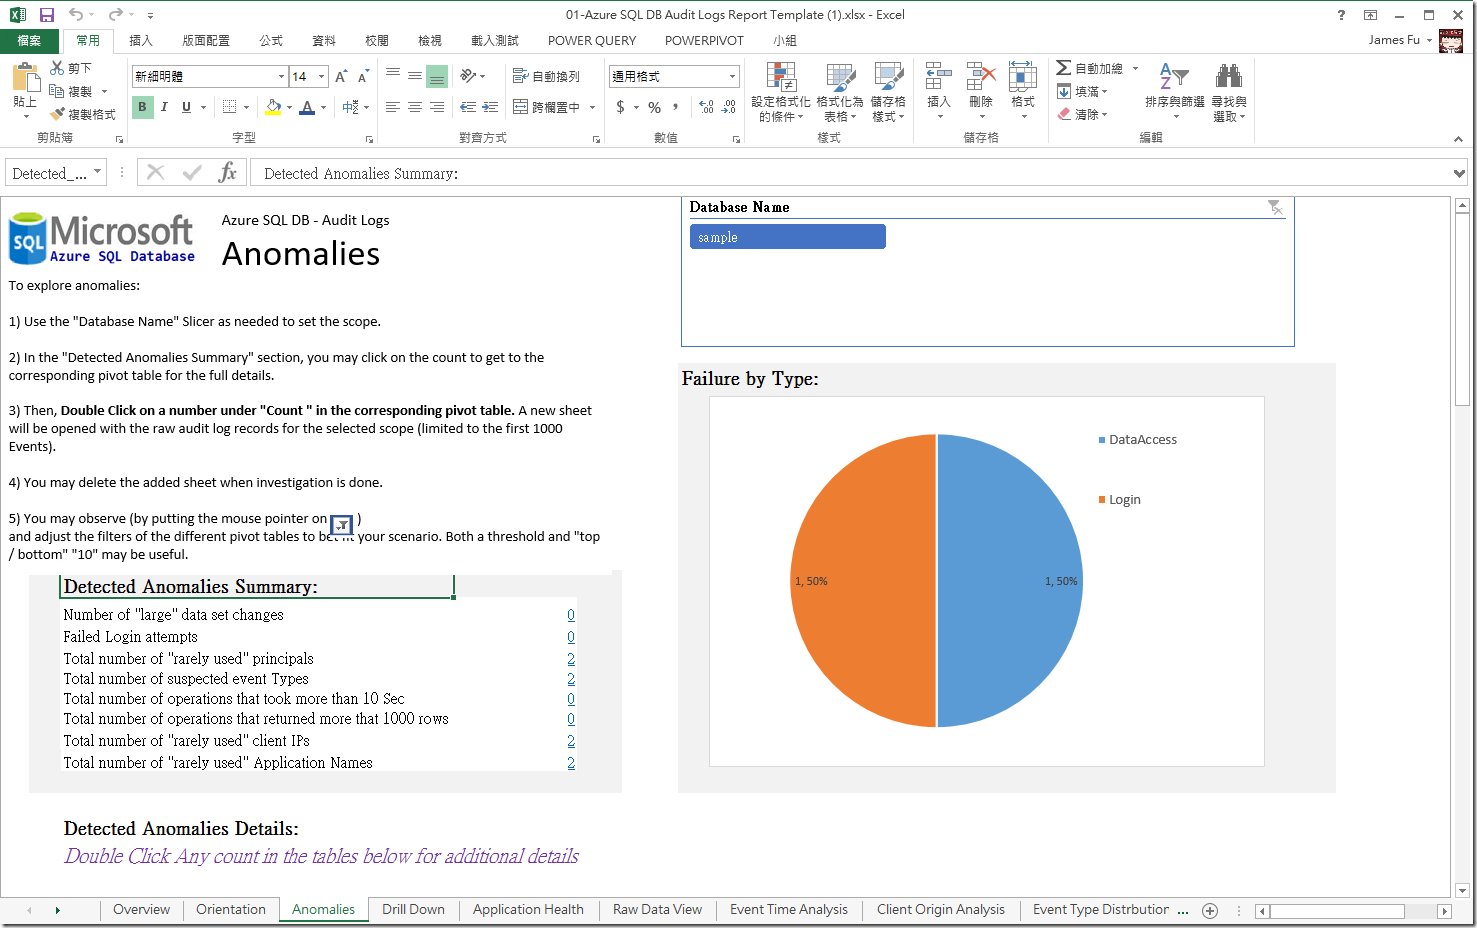This screenshot has height=928, width=1477.
Task: Save the workbook with the floppy icon
Action: tap(46, 15)
